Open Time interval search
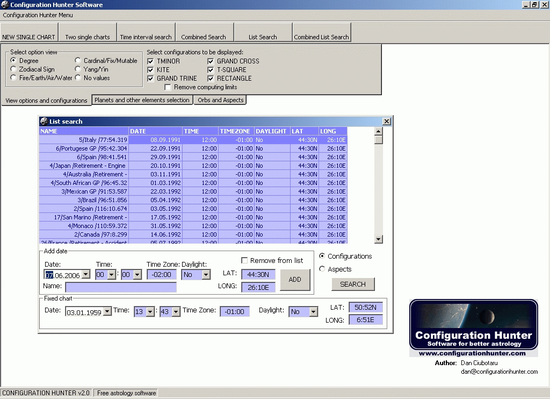Image resolution: width=550 pixels, height=399 pixels. pos(146,33)
